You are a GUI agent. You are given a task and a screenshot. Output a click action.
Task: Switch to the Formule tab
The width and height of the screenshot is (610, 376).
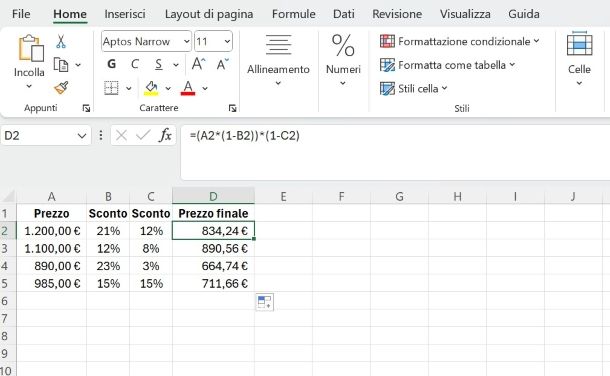294,14
